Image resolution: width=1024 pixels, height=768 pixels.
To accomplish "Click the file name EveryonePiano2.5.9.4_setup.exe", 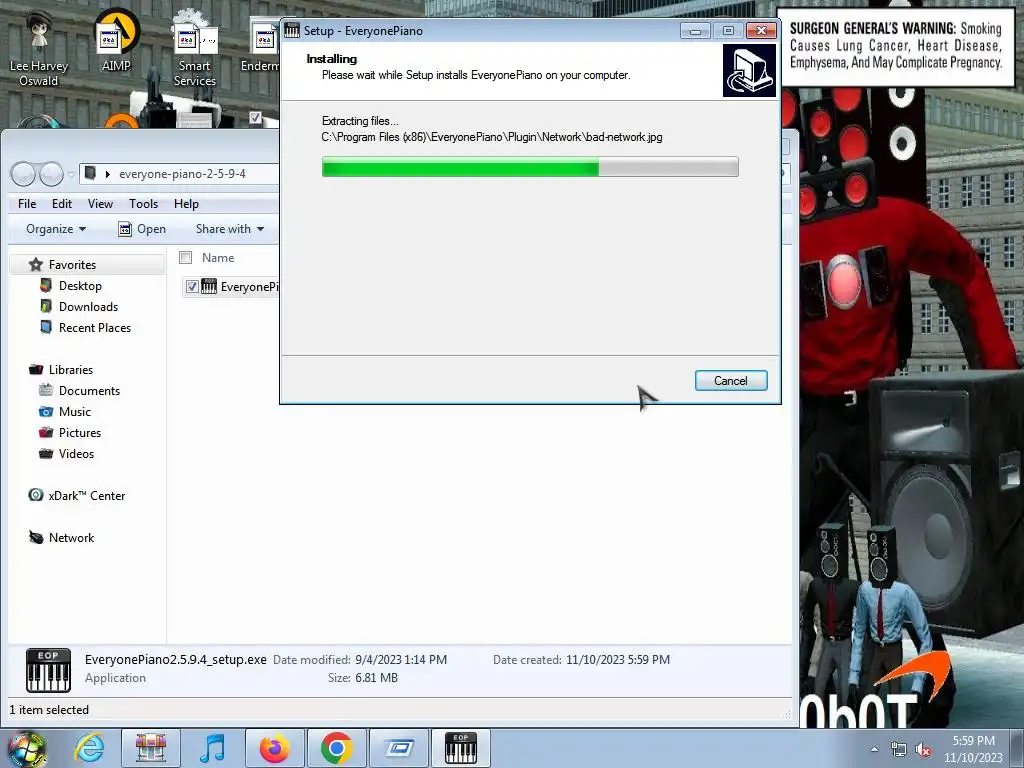I will tap(176, 660).
